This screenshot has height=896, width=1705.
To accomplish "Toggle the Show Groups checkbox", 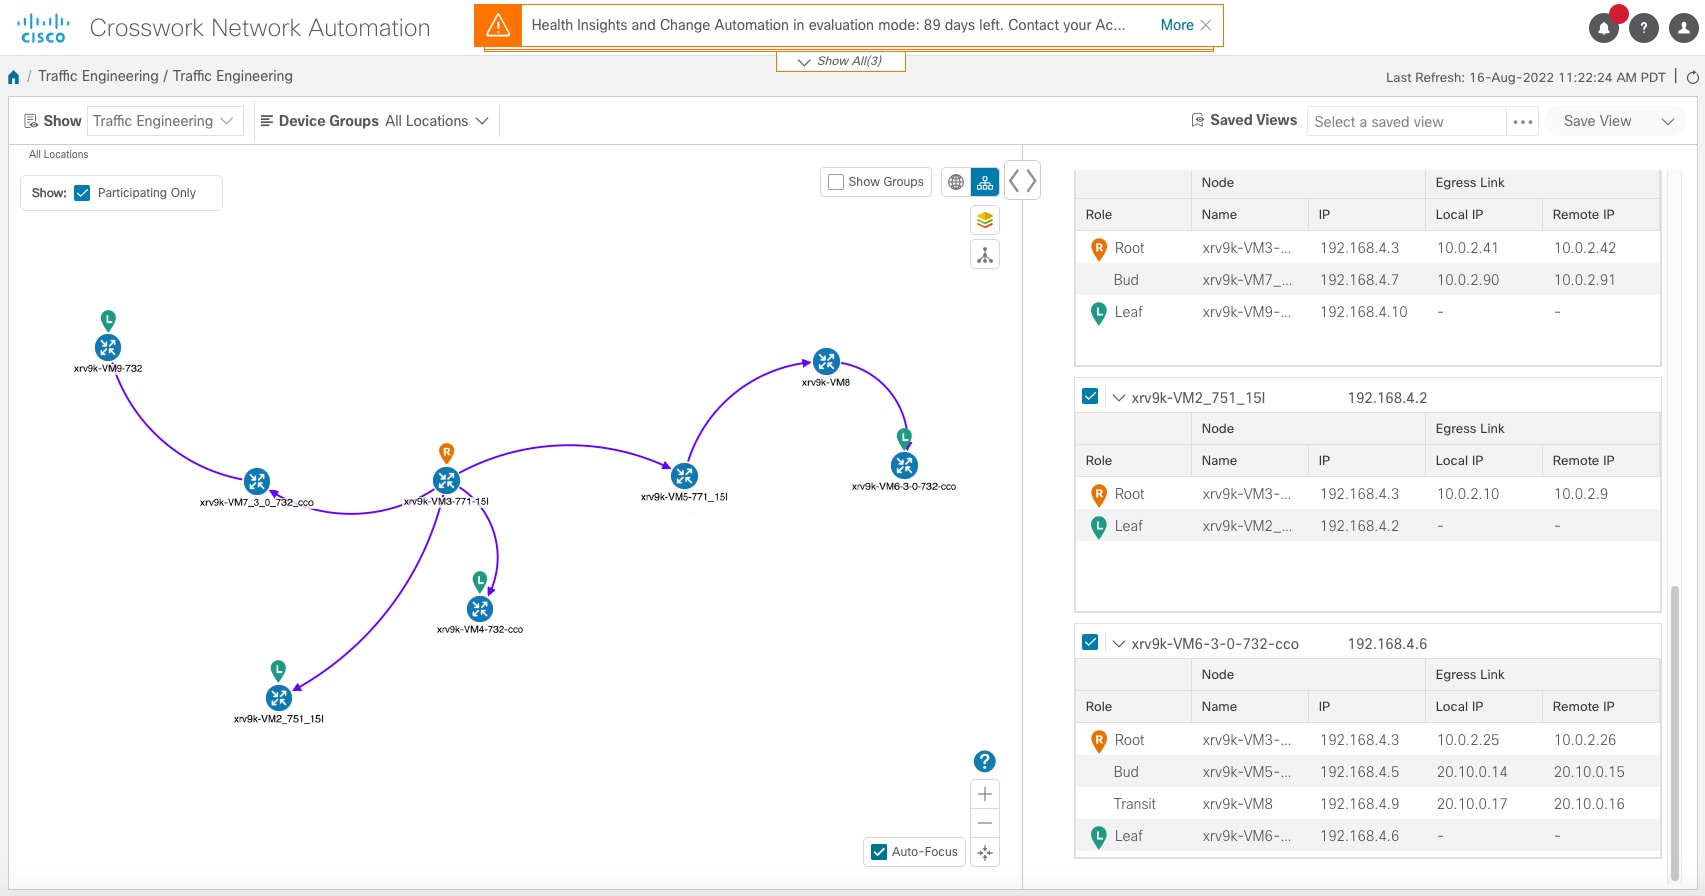I will coord(836,182).
